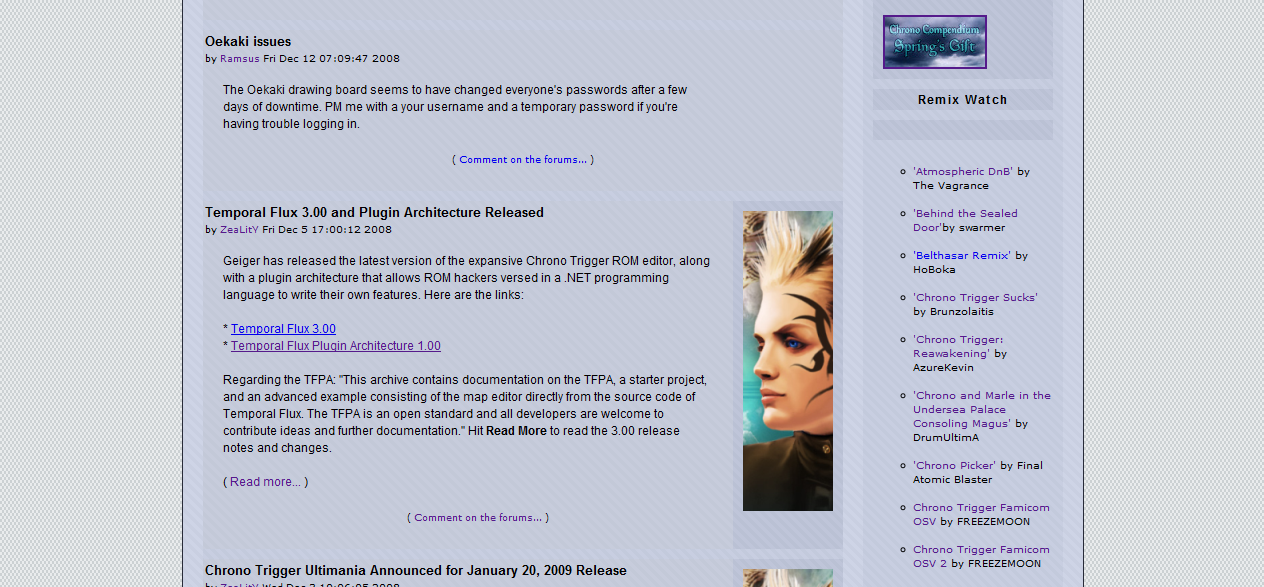
Task: Click Read more under Temporal Flux post
Action: [x=265, y=482]
